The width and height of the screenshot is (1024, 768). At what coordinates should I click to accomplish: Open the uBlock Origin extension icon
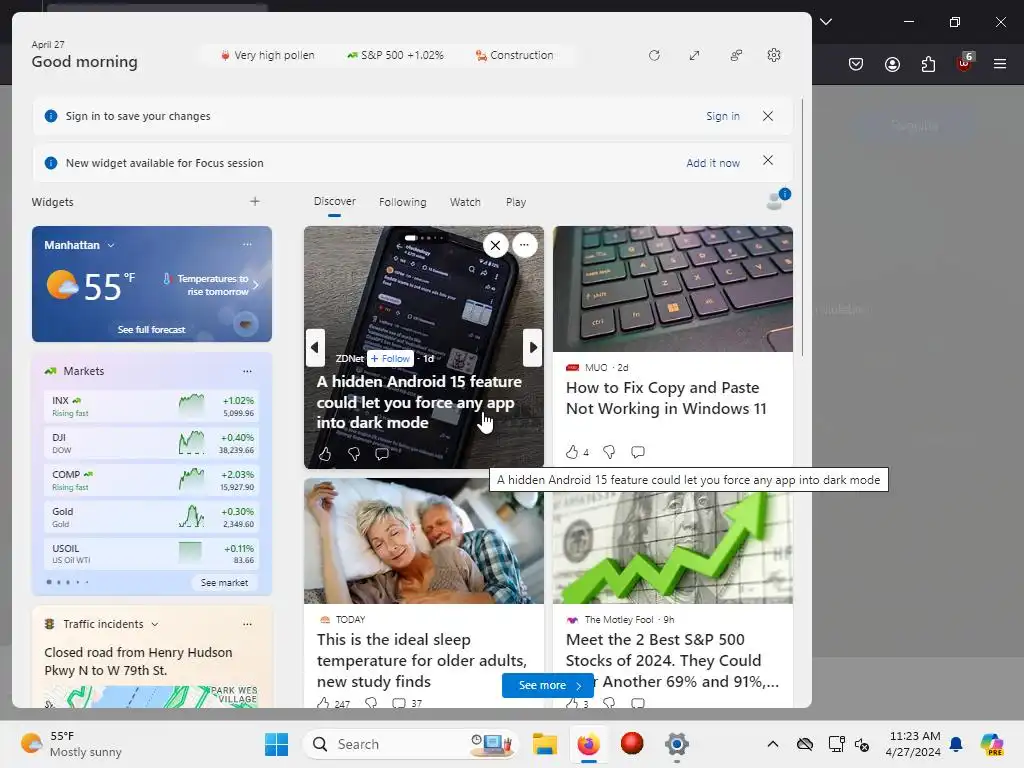pyautogui.click(x=965, y=63)
